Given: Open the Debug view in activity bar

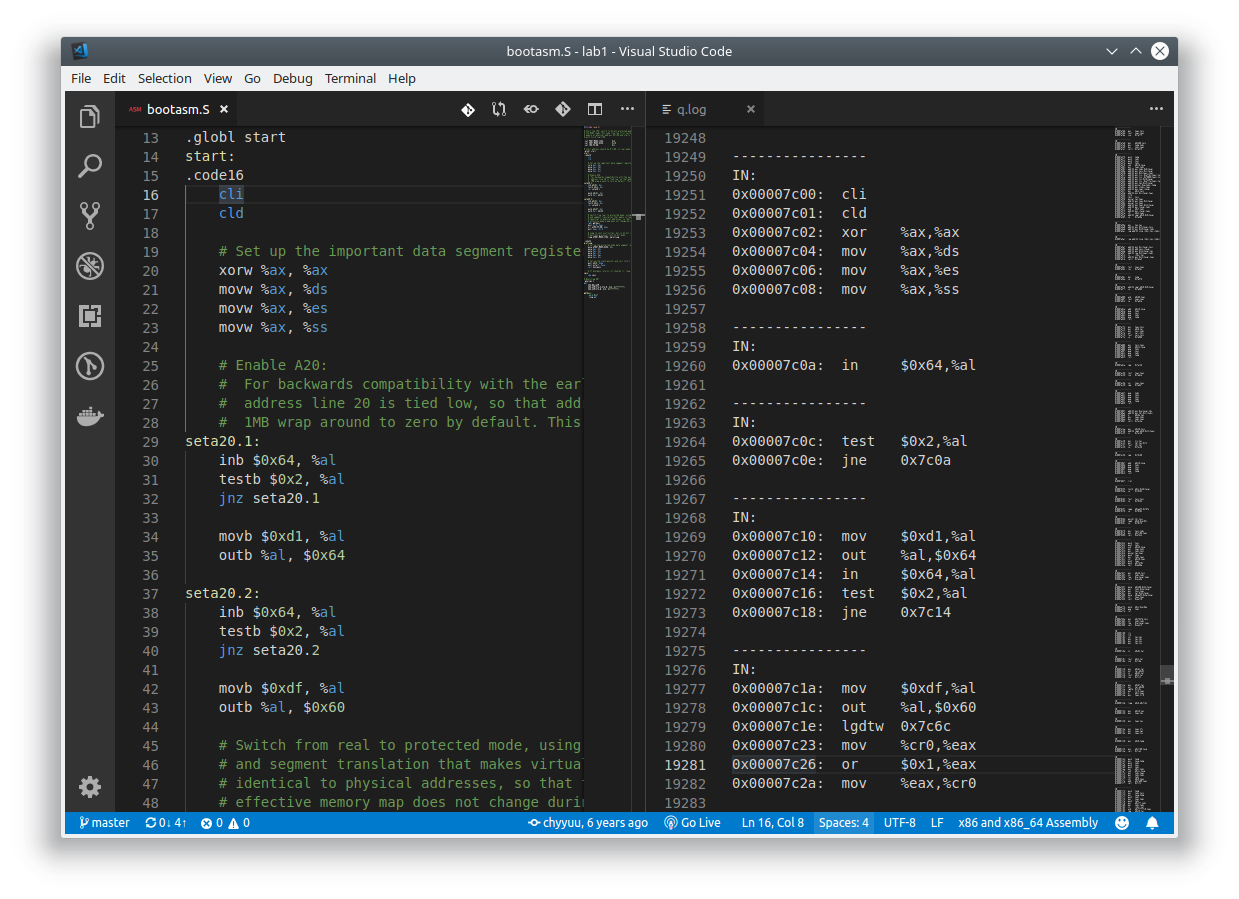Looking at the screenshot, I should (90, 266).
